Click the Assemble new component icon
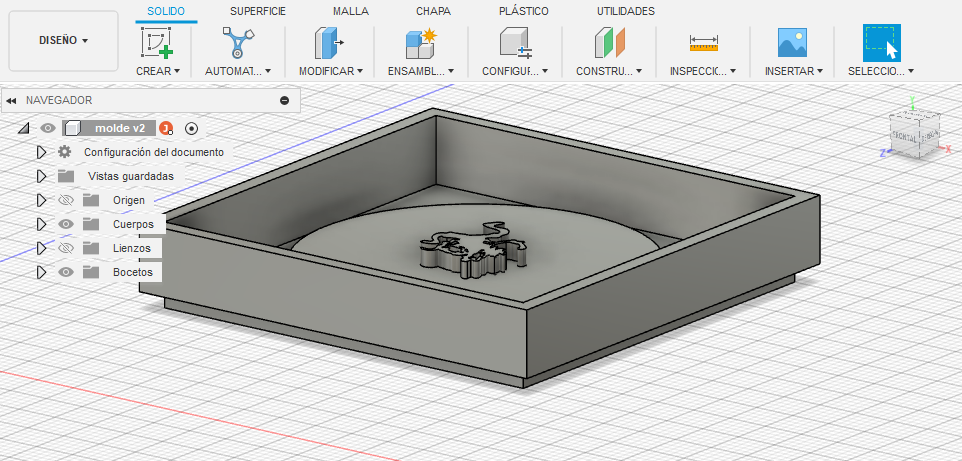The width and height of the screenshot is (962, 461). coord(421,43)
